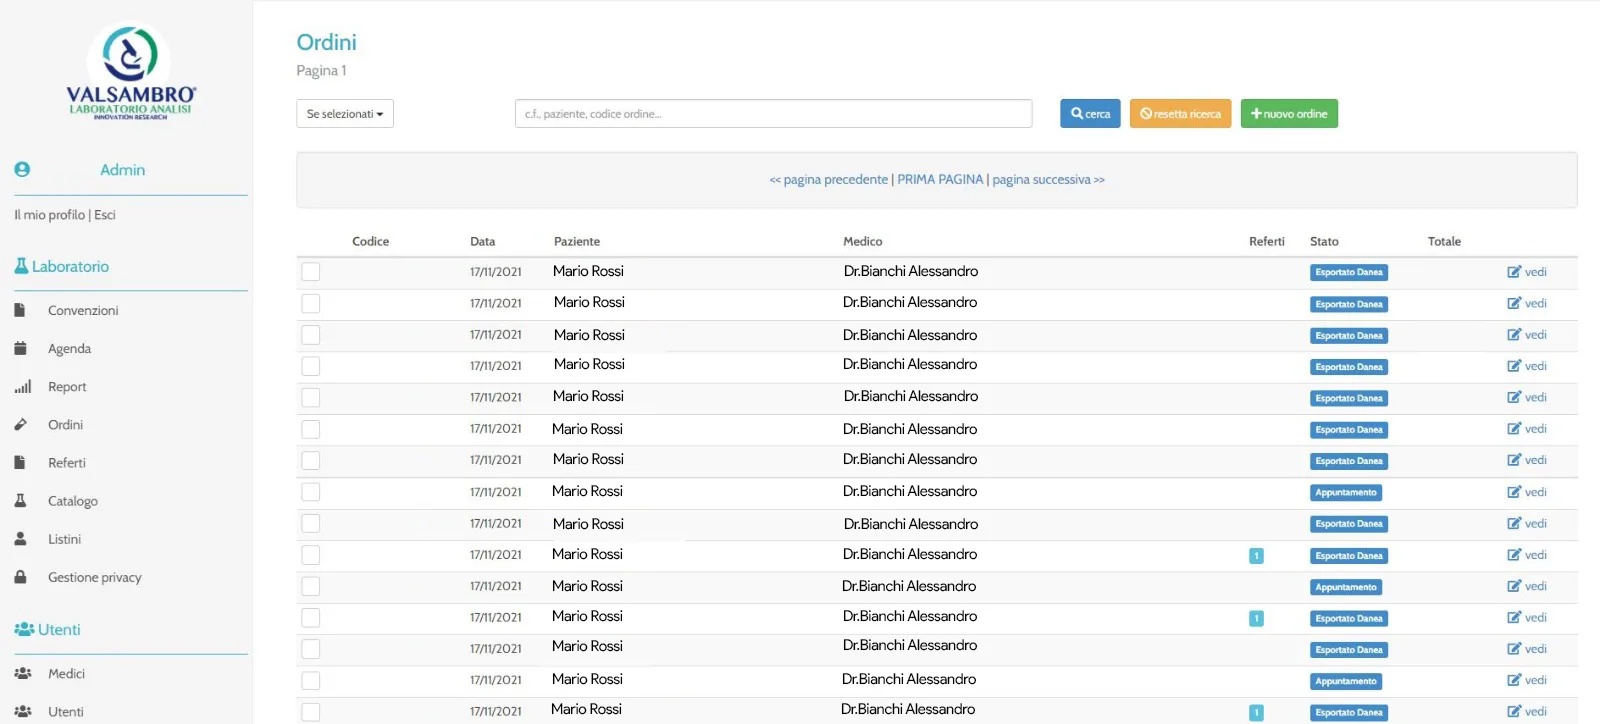Click the first 'Appuntamento' status badge

(1346, 493)
